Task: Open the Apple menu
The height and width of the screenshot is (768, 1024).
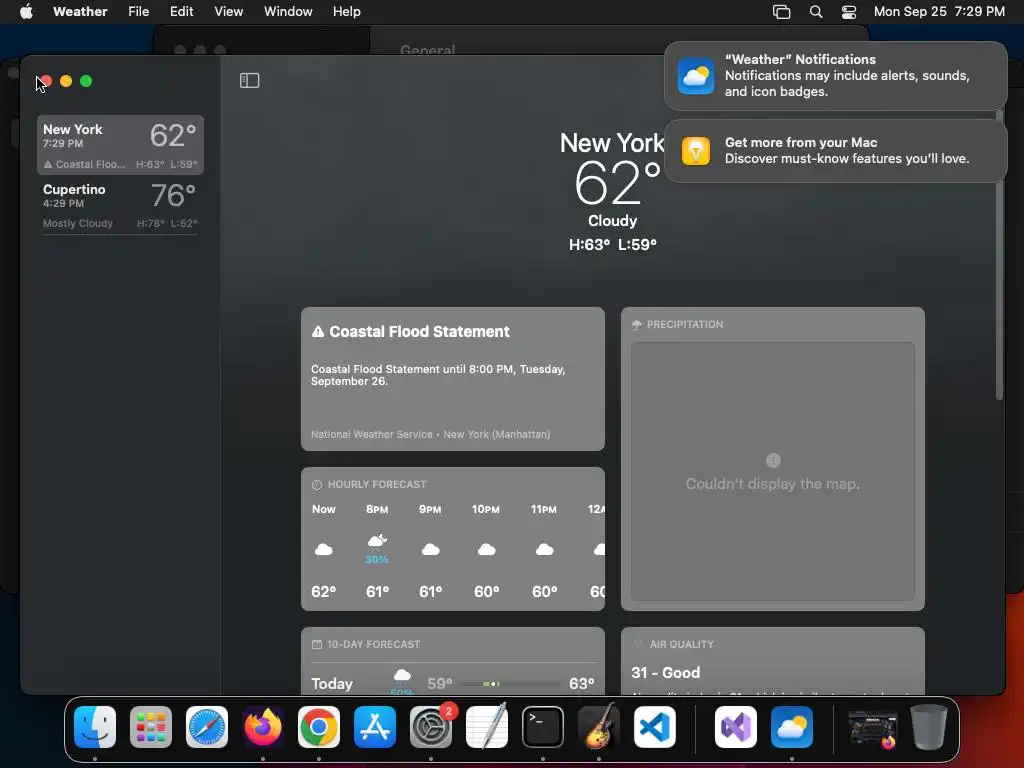Action: click(26, 12)
